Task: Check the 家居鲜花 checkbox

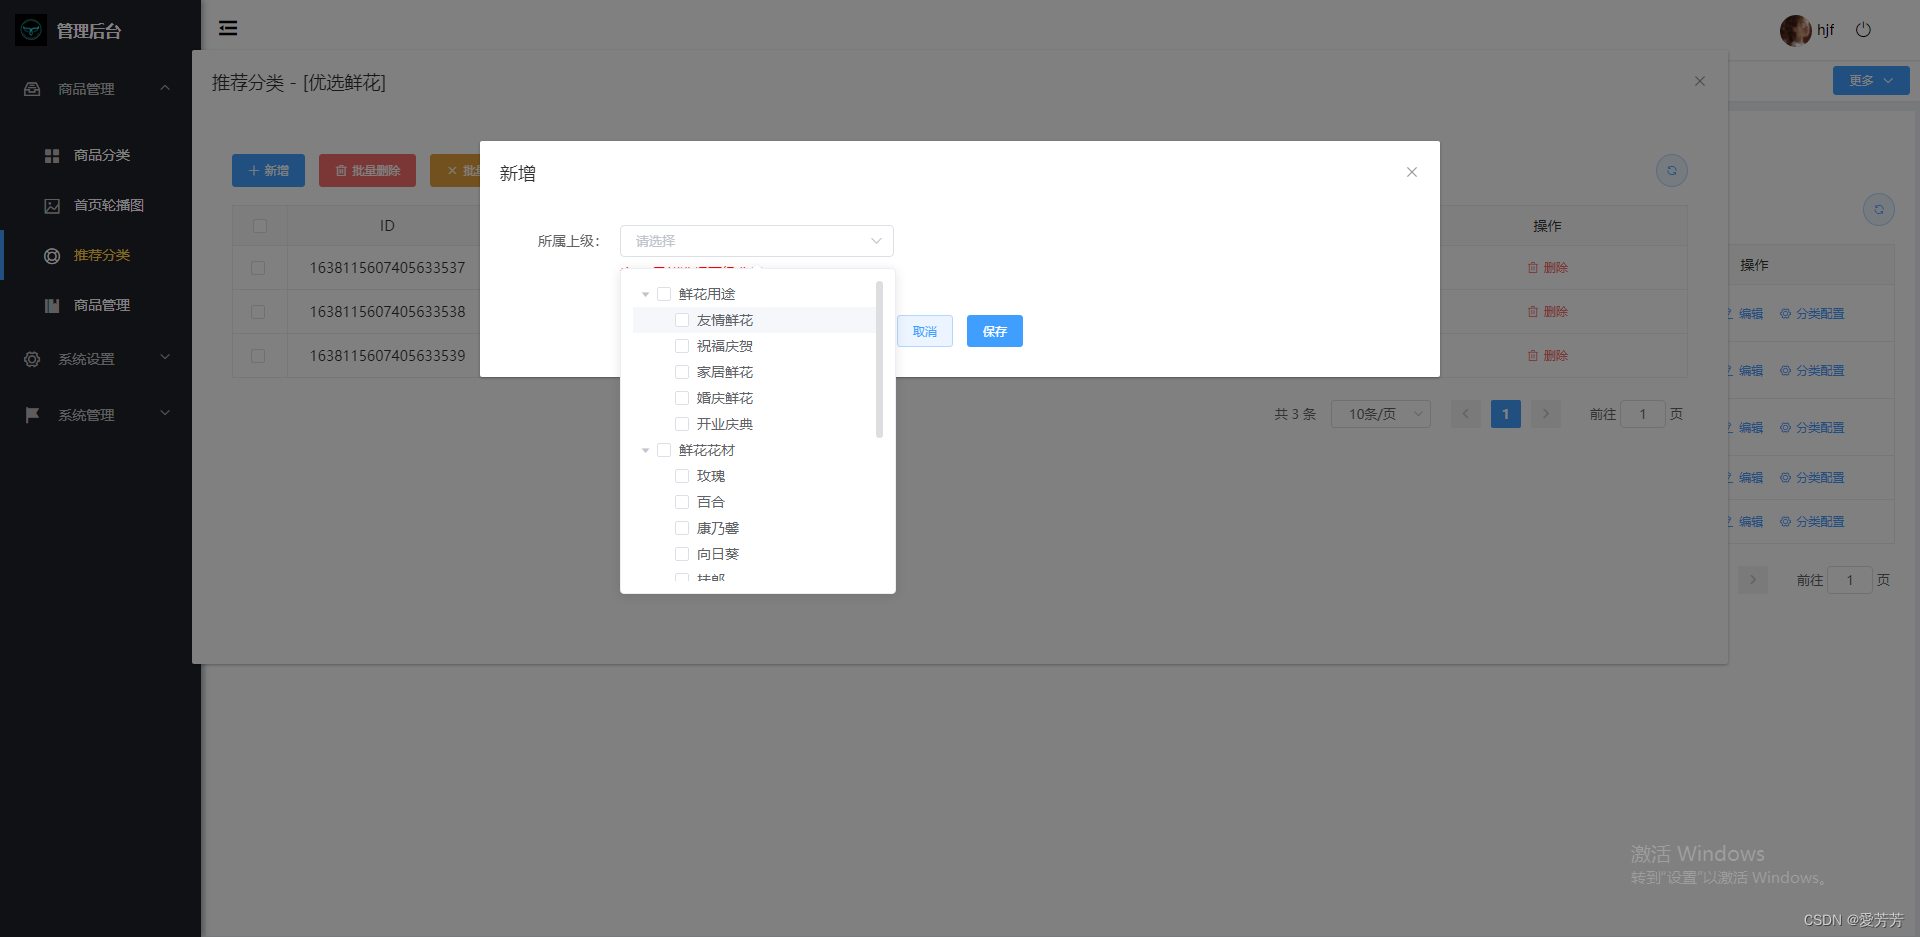Action: (x=682, y=372)
